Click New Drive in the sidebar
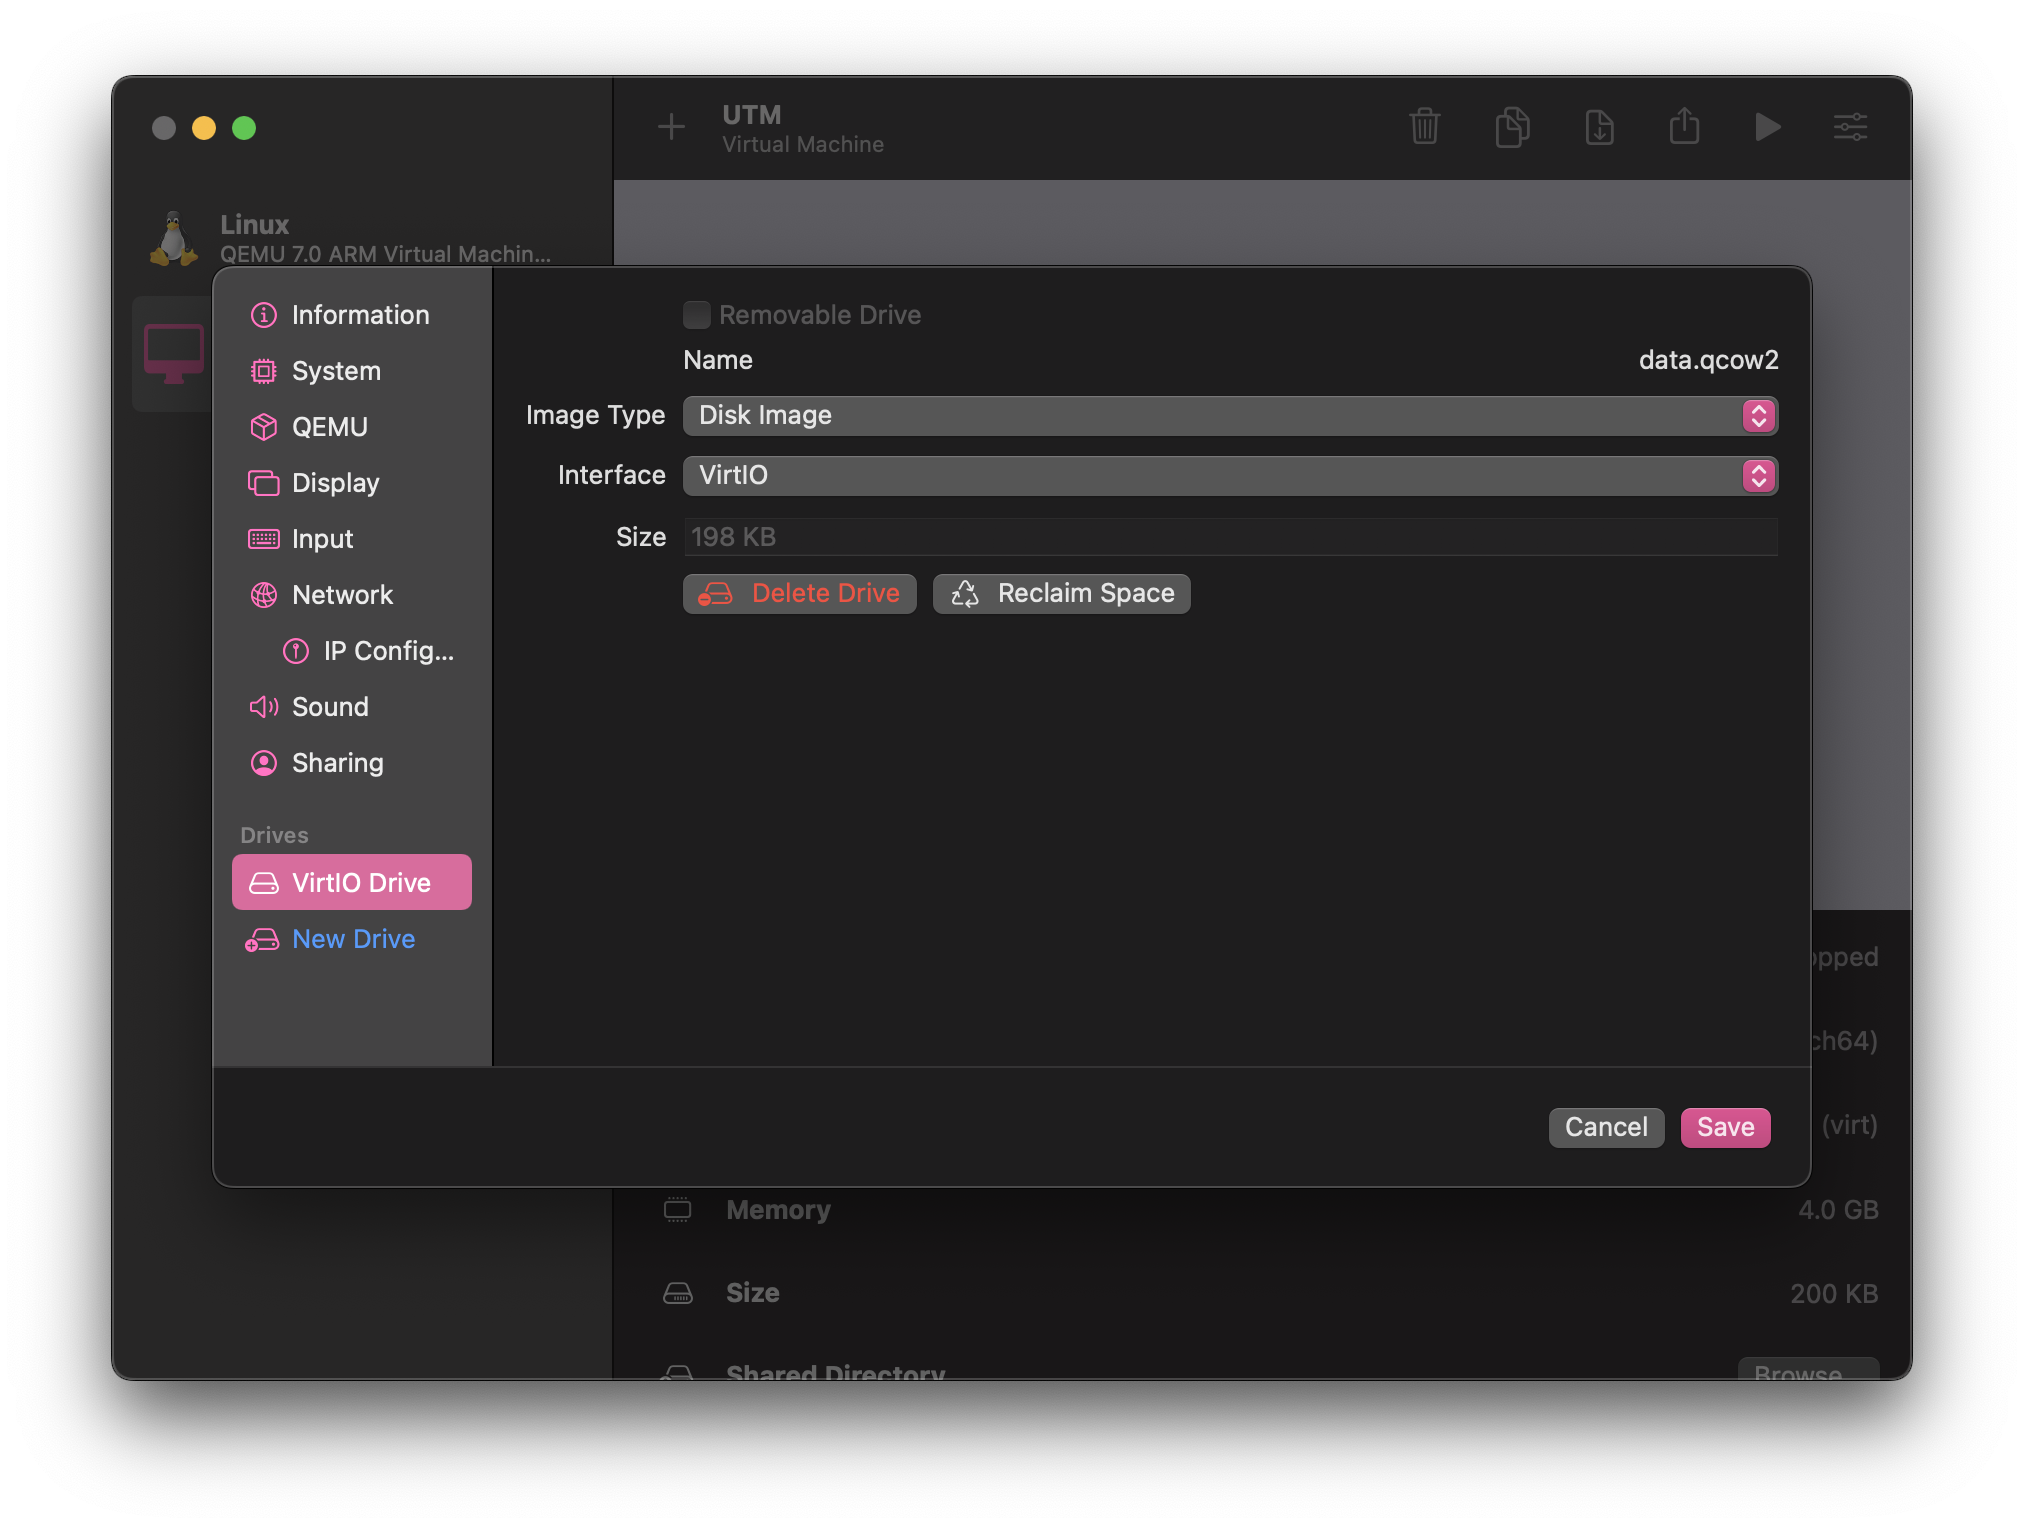2024x1528 pixels. [352, 939]
